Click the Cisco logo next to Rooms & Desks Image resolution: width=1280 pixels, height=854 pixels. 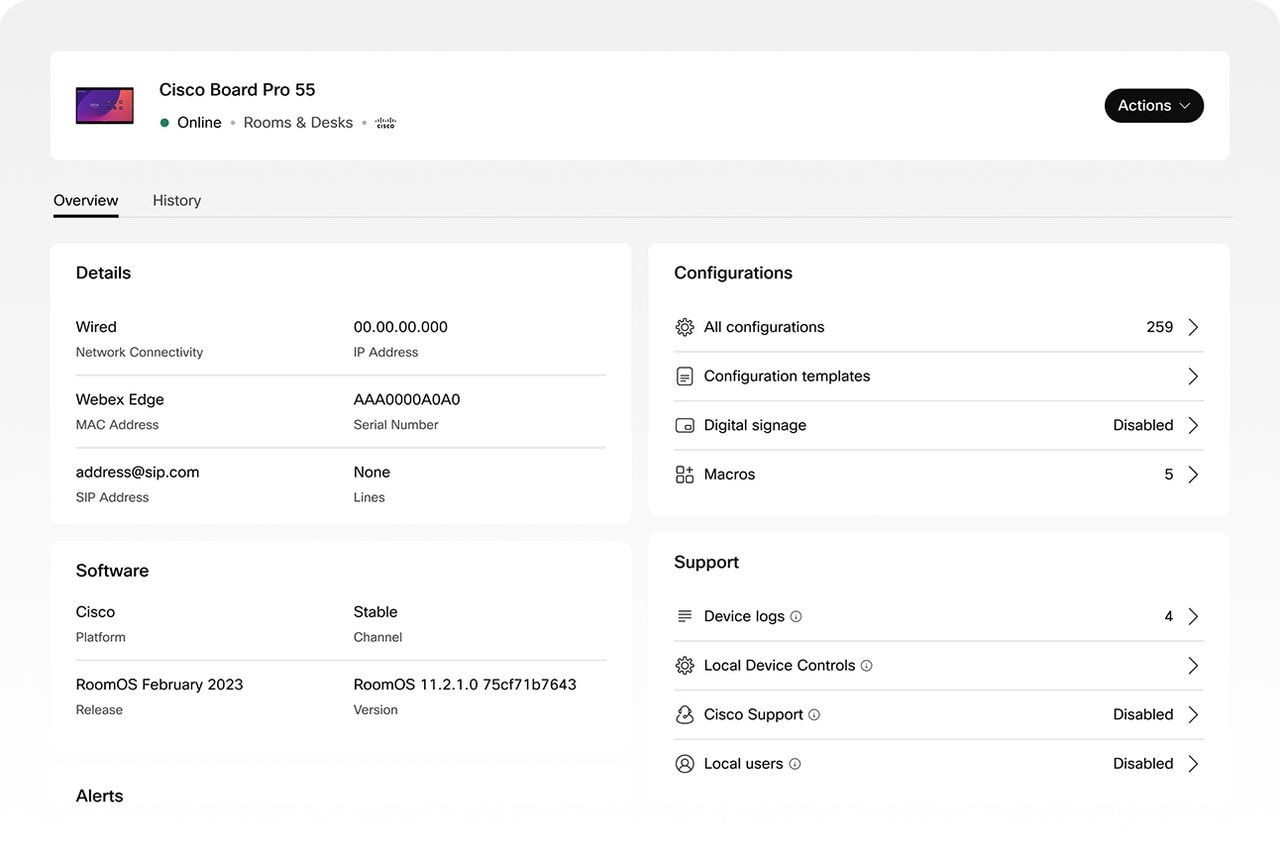[x=385, y=122]
